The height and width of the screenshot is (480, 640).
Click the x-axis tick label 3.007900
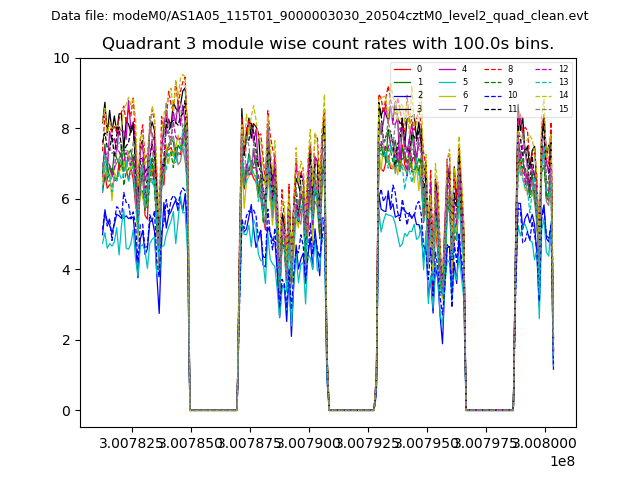point(309,442)
